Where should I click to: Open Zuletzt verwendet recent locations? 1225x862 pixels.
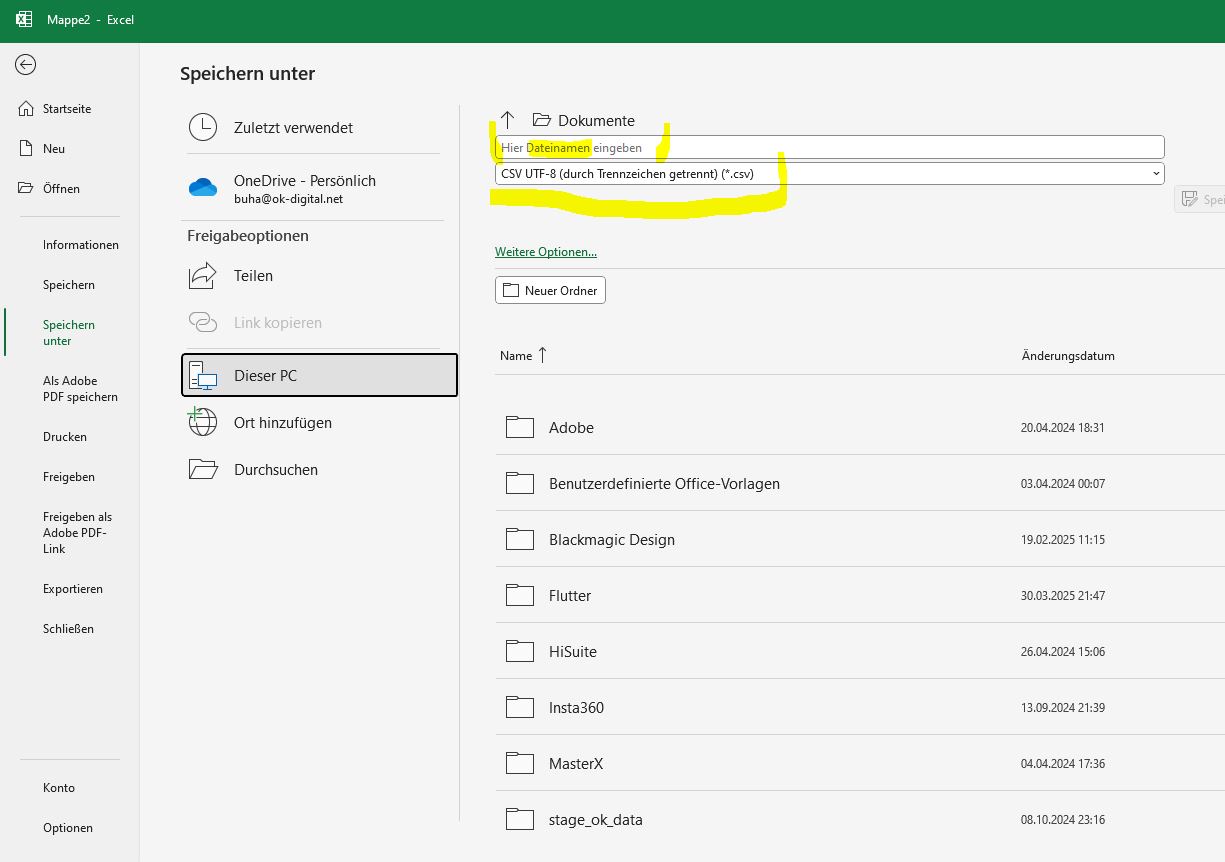[293, 128]
